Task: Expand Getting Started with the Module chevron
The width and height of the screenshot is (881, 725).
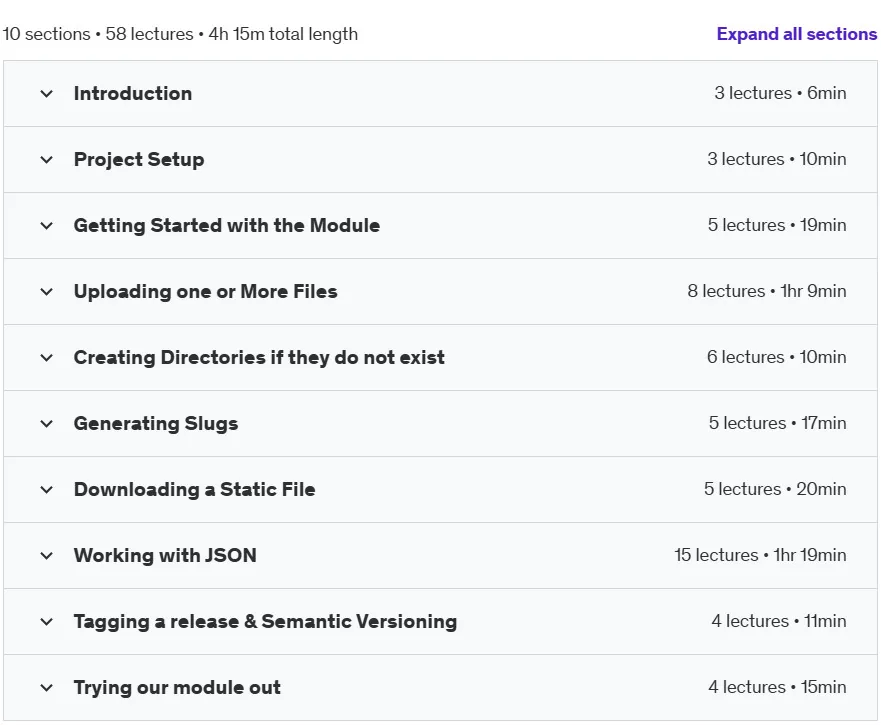Action: tap(47, 226)
